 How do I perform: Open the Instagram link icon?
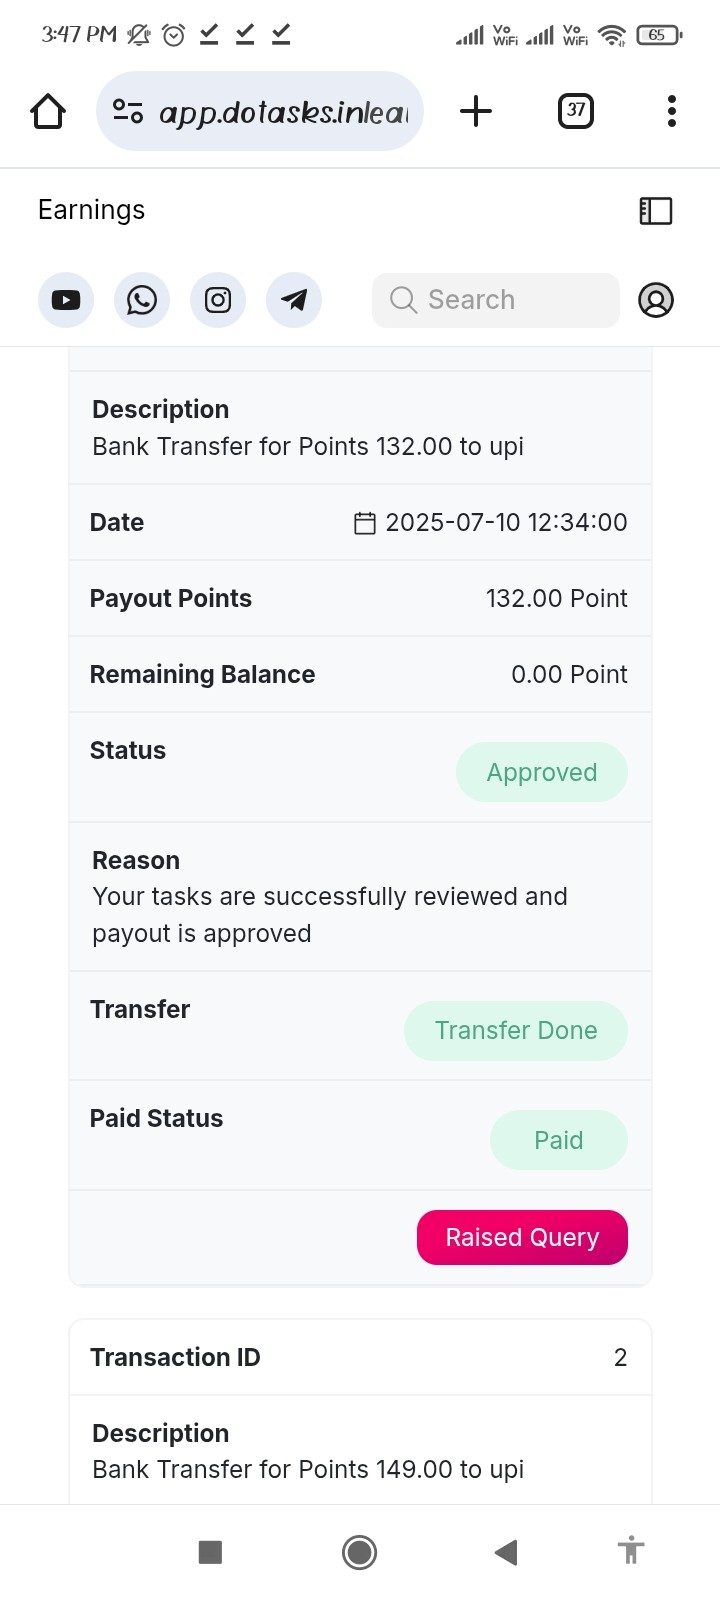(218, 300)
